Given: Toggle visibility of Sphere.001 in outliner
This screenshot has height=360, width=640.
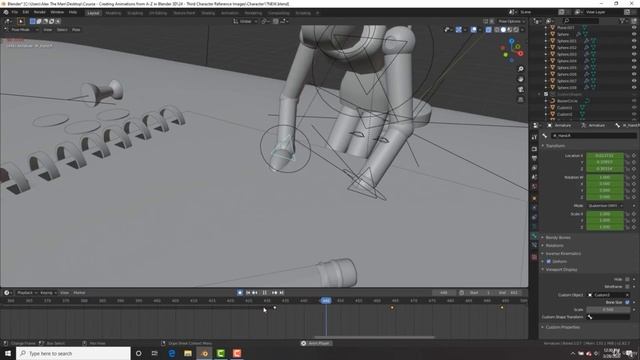Looking at the screenshot, I should [634, 41].
